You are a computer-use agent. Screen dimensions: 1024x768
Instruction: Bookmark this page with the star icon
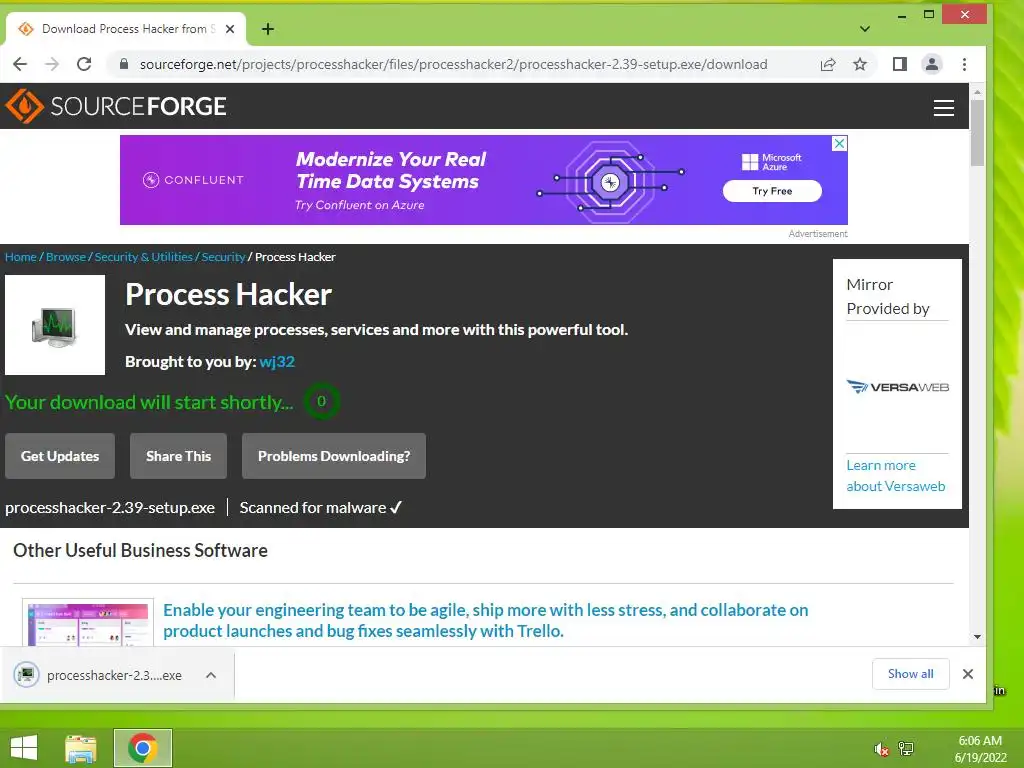860,64
